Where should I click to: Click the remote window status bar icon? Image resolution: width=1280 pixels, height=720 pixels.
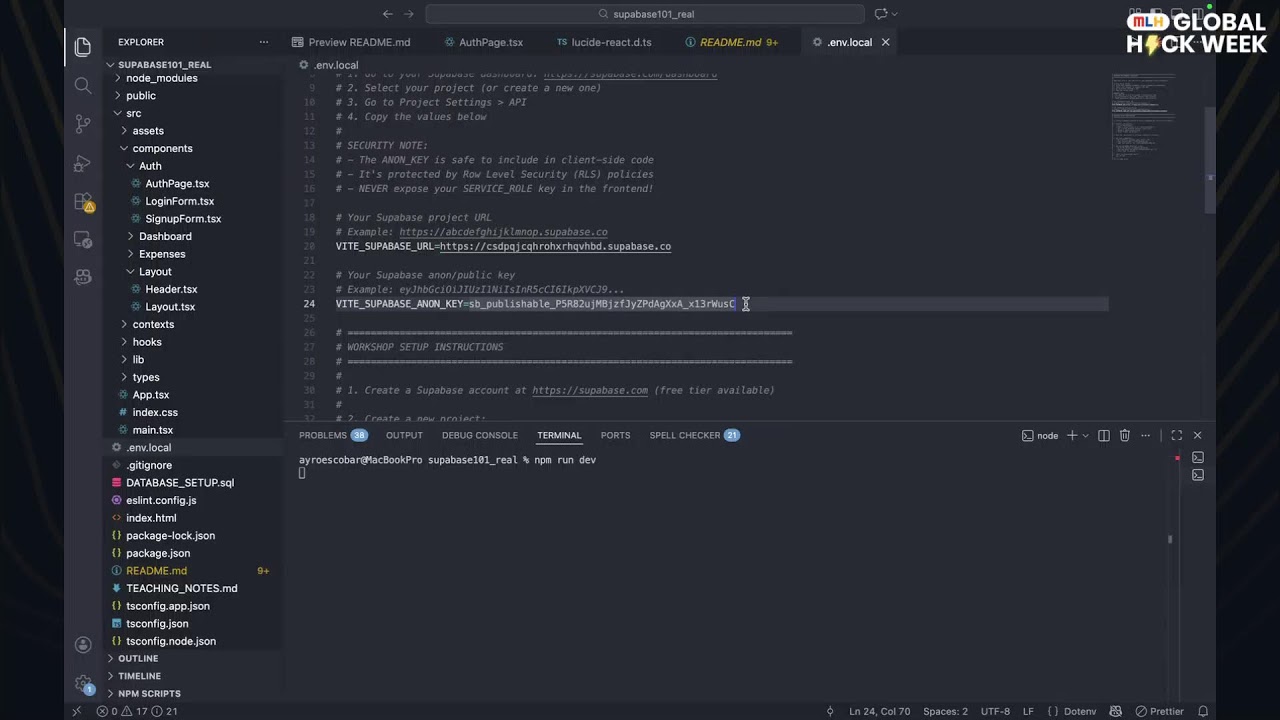[77, 711]
